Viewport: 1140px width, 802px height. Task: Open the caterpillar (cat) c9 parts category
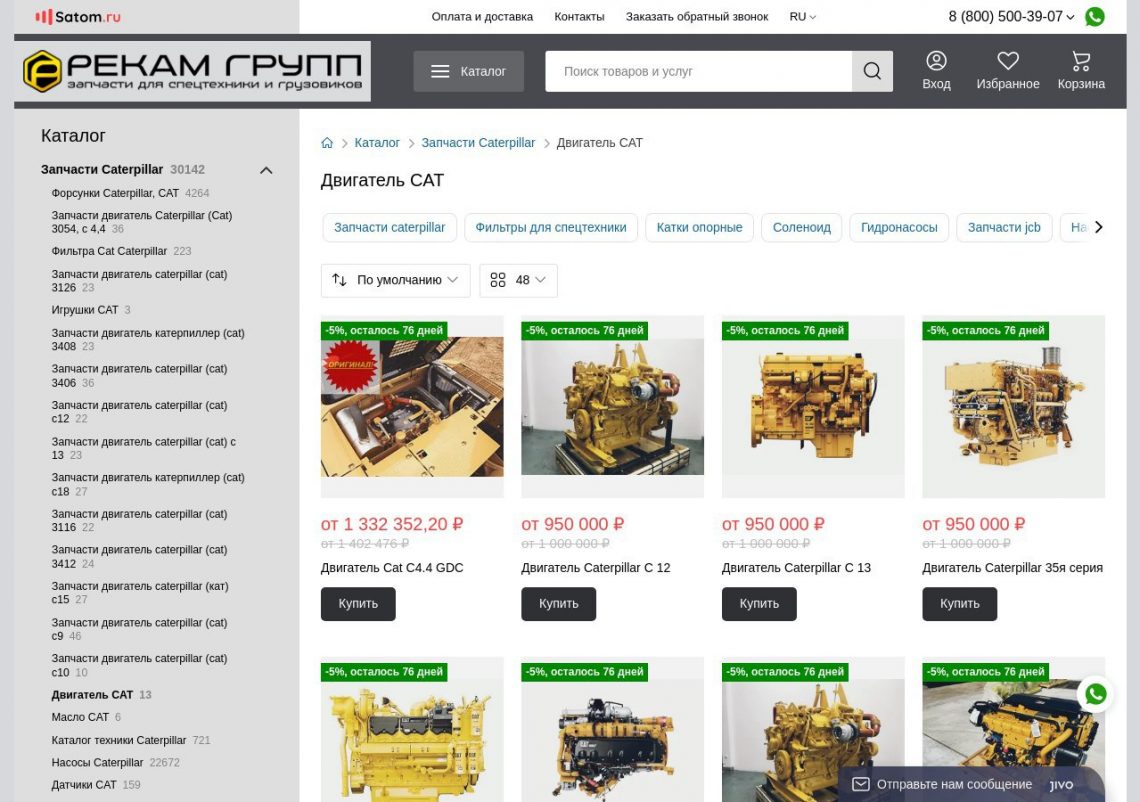pos(139,629)
